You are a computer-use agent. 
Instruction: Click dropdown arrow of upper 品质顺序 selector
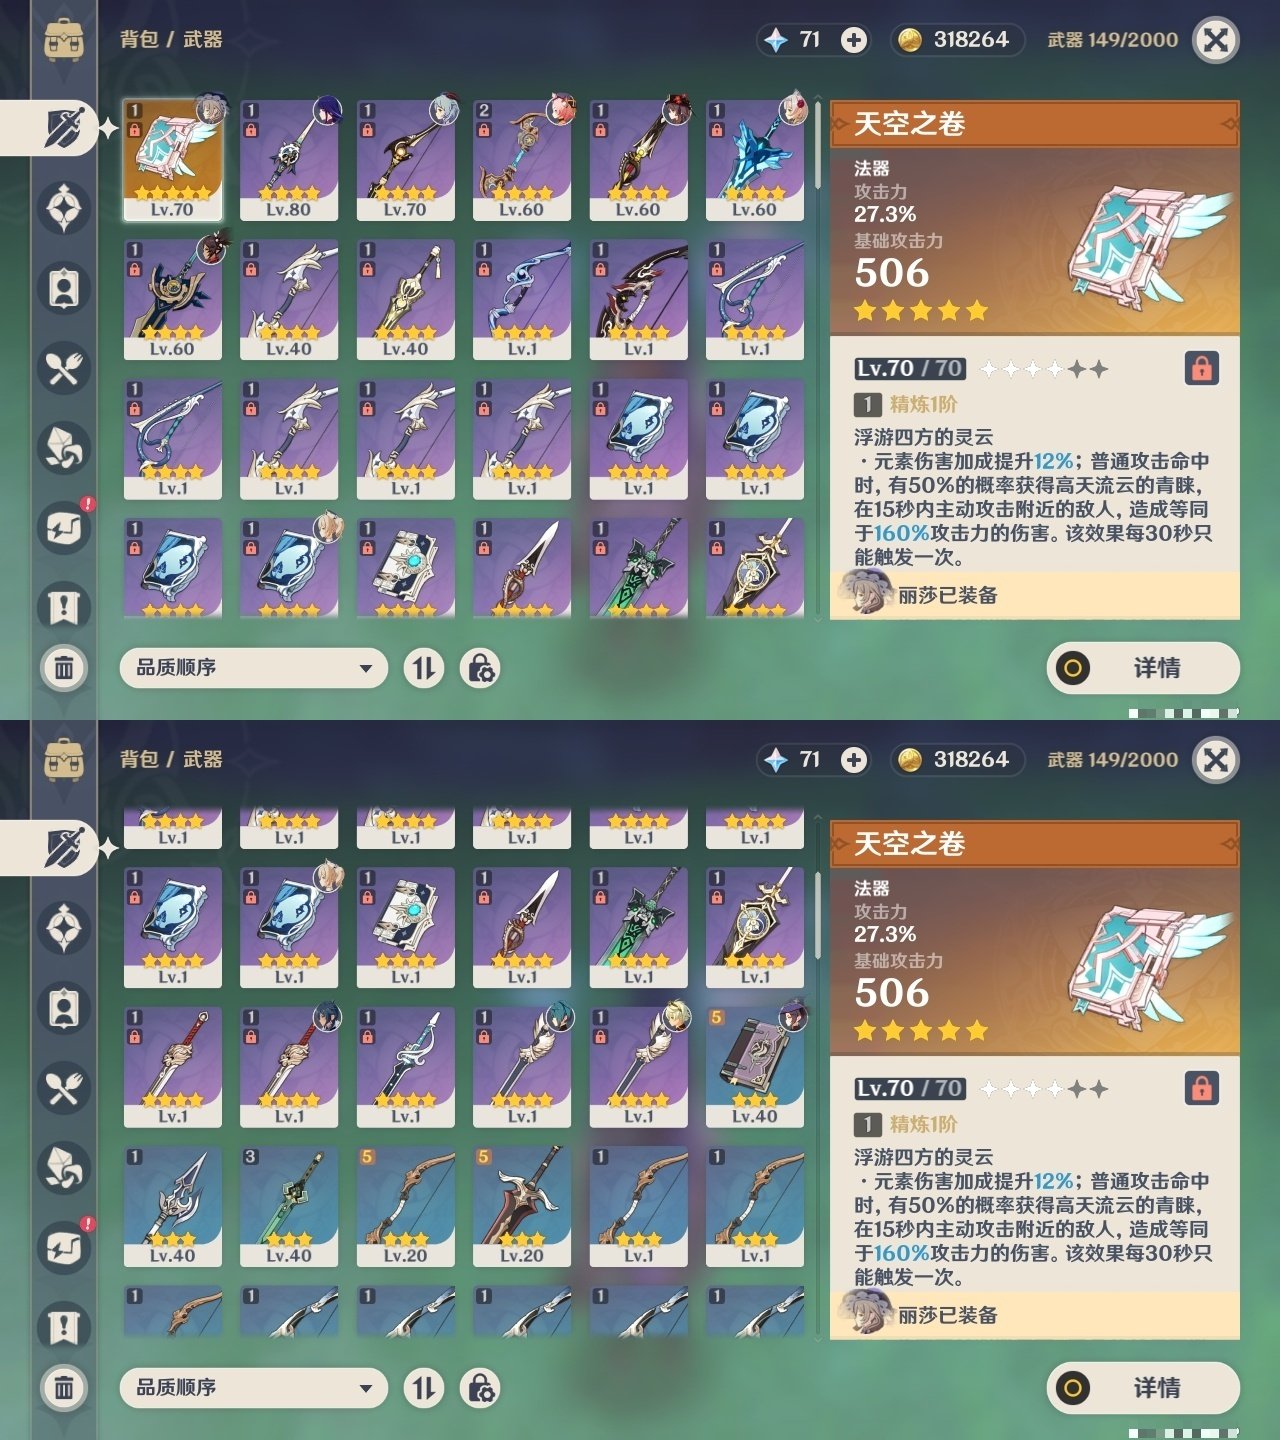(x=366, y=668)
